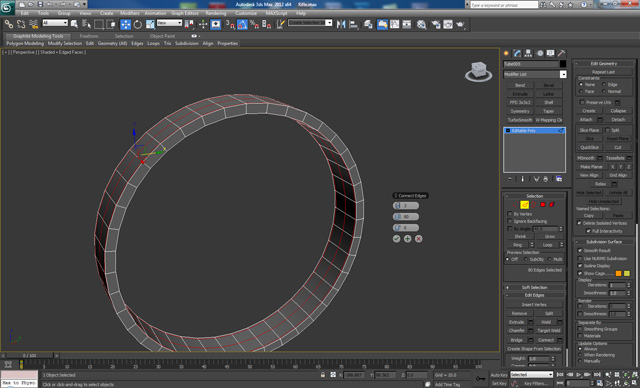Click the Mirror tool icon
The height and width of the screenshot is (388, 640).
tap(341, 24)
